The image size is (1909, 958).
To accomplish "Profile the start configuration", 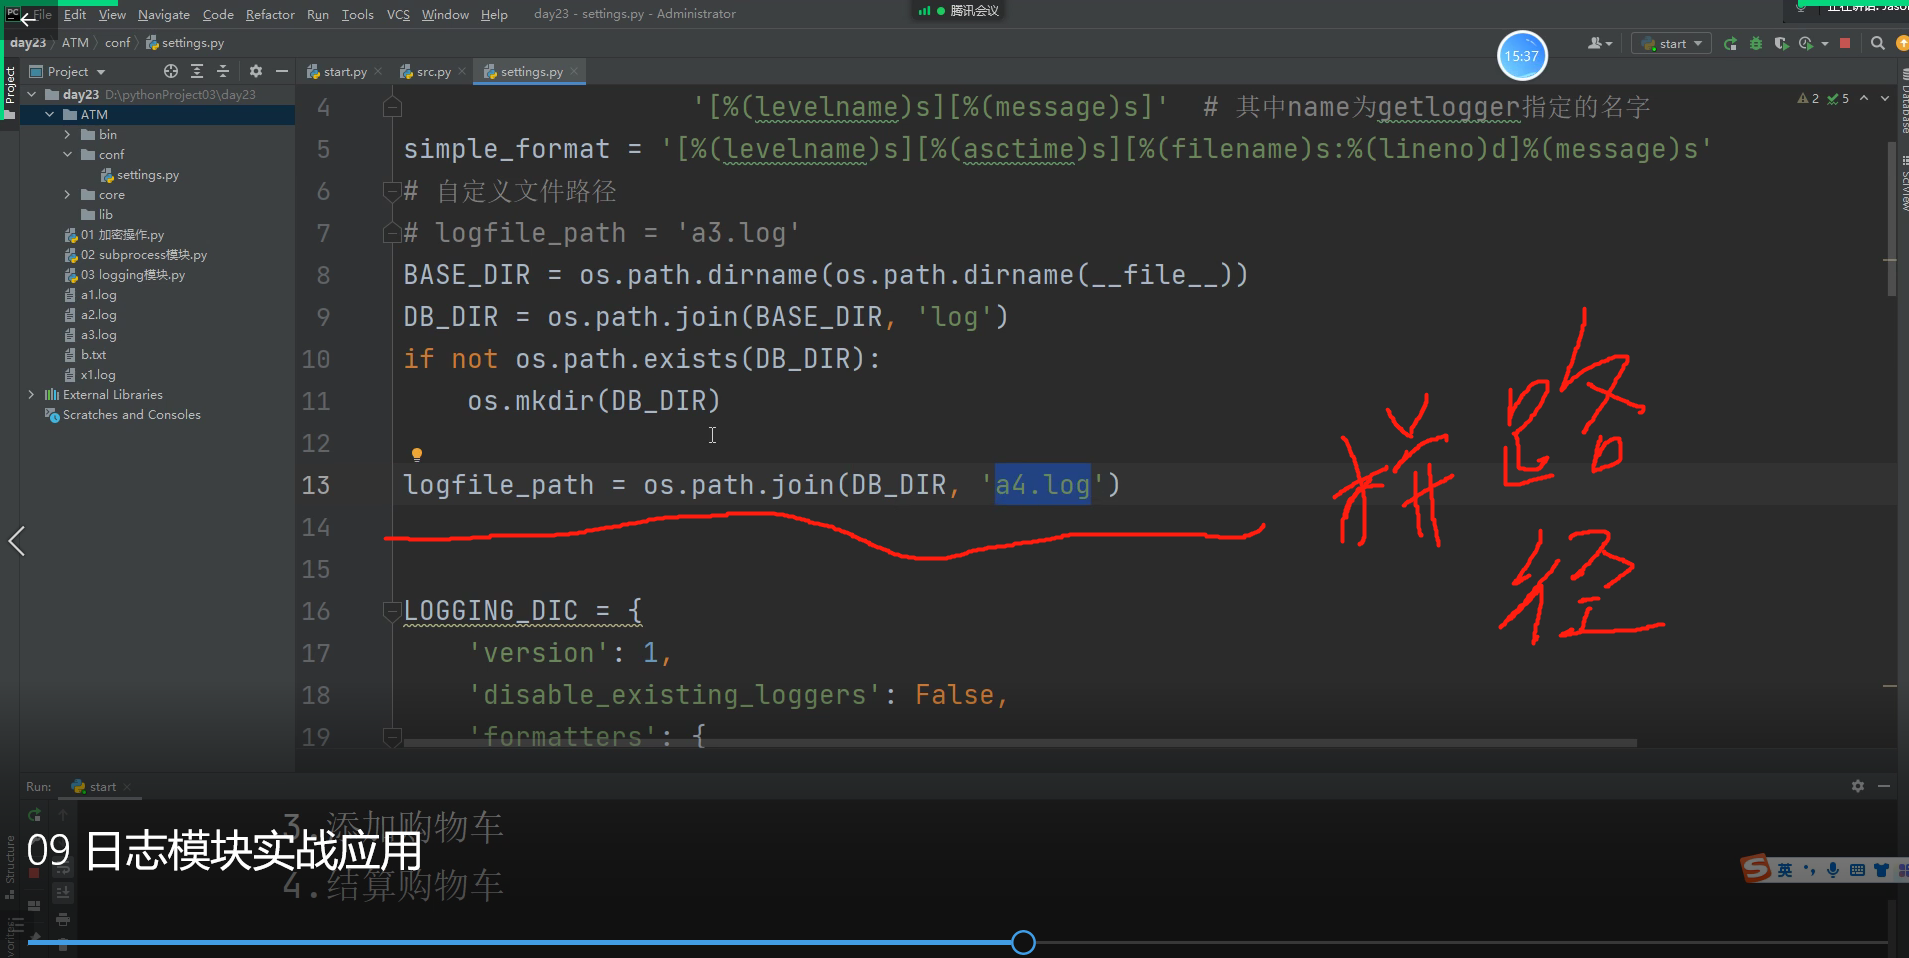I will 1805,43.
